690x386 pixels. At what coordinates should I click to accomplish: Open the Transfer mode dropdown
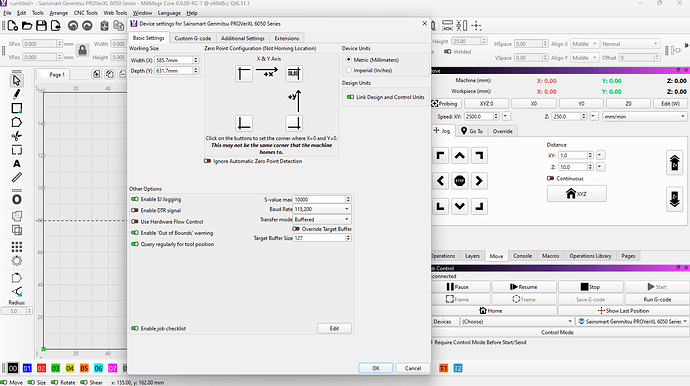pos(322,219)
